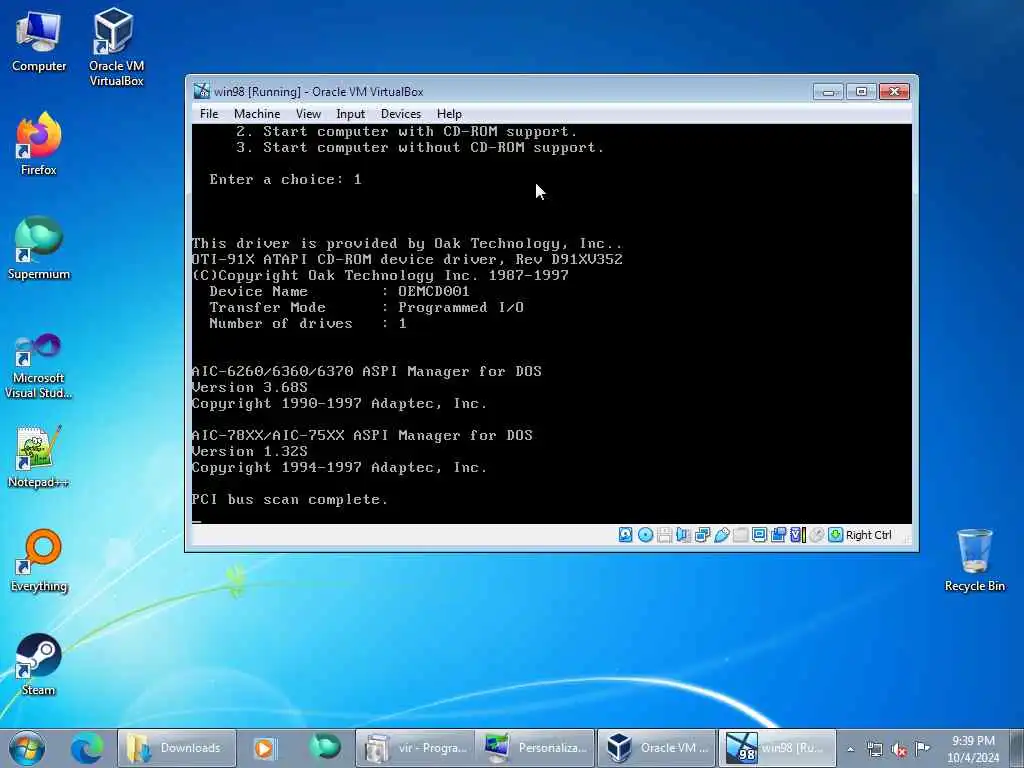
Task: Select the Firefox desktop shortcut
Action: pos(39,144)
